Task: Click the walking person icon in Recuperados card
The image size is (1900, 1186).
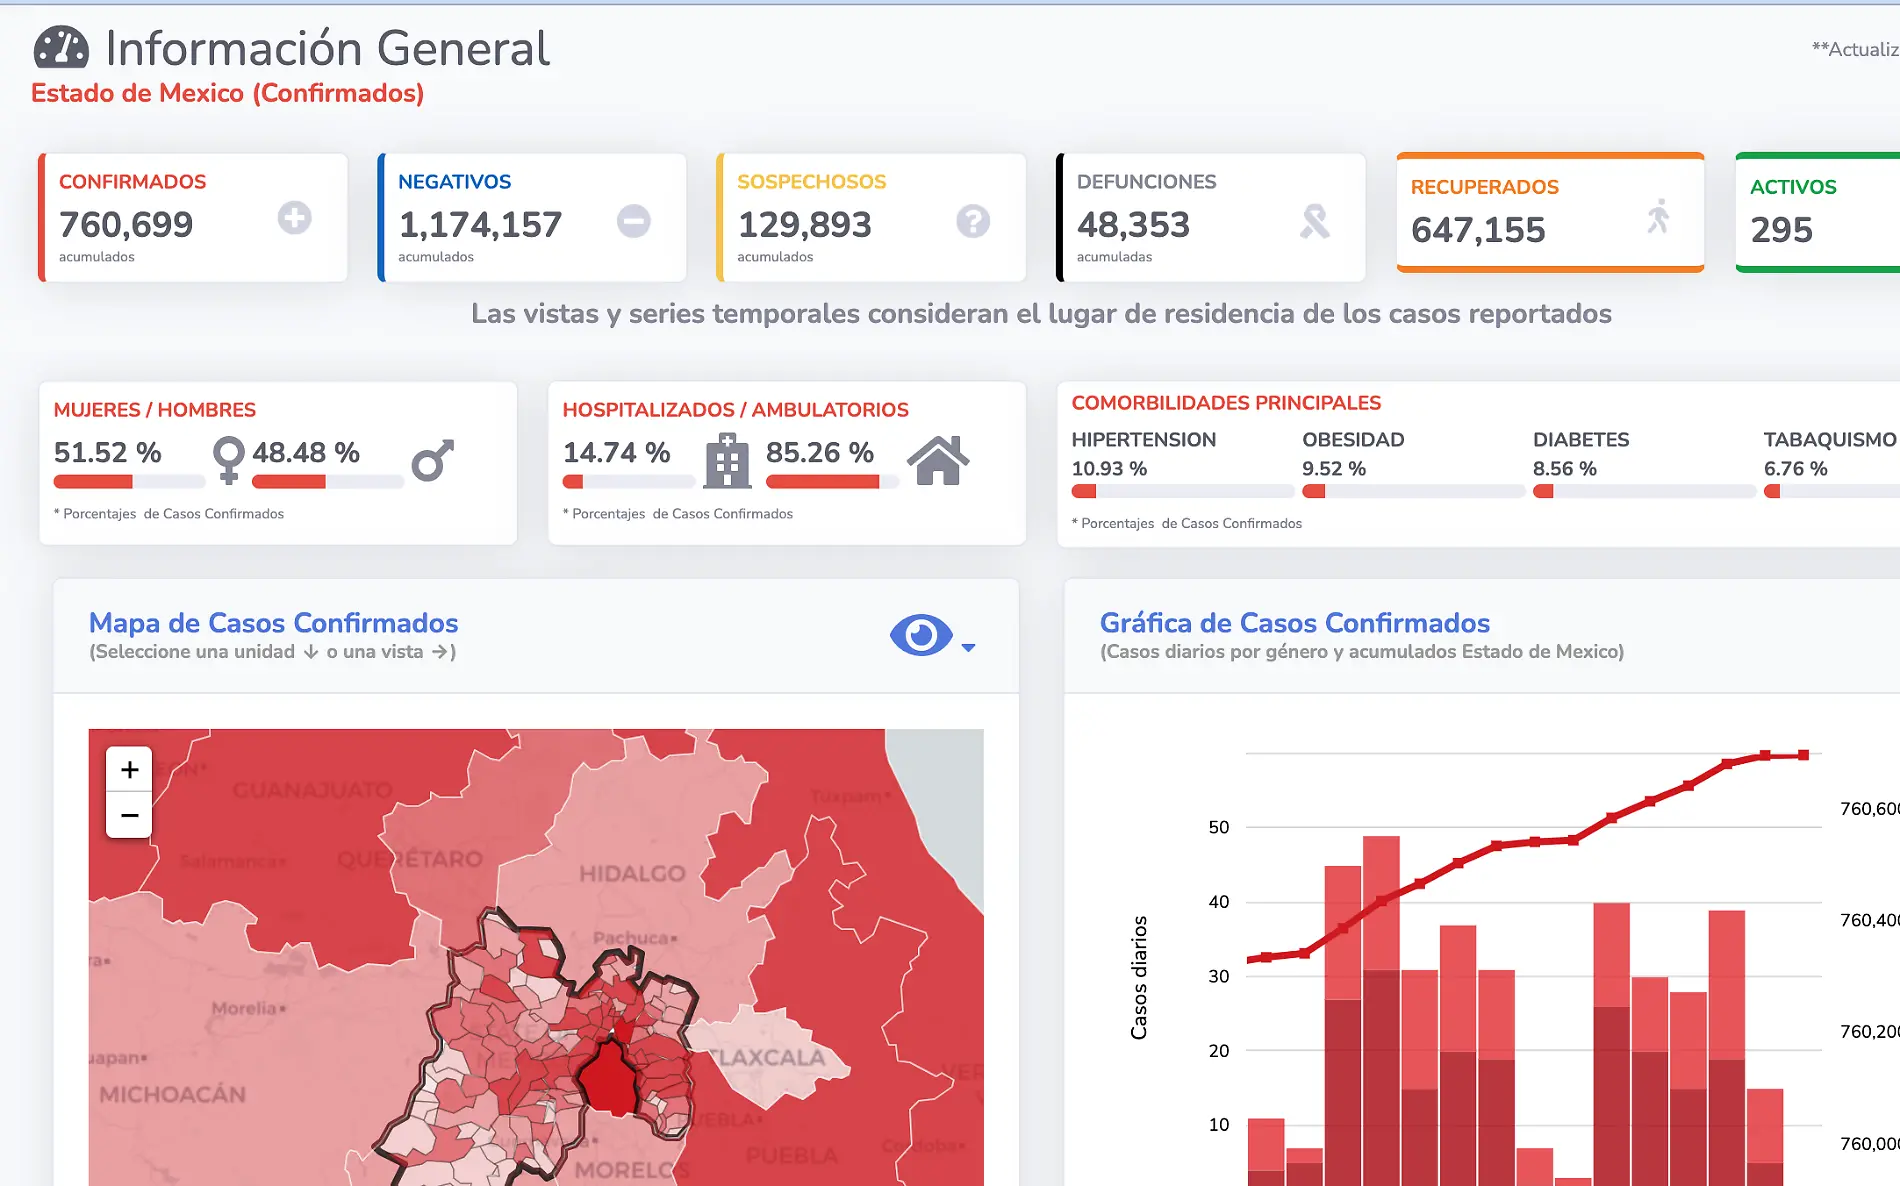Action: [1658, 216]
